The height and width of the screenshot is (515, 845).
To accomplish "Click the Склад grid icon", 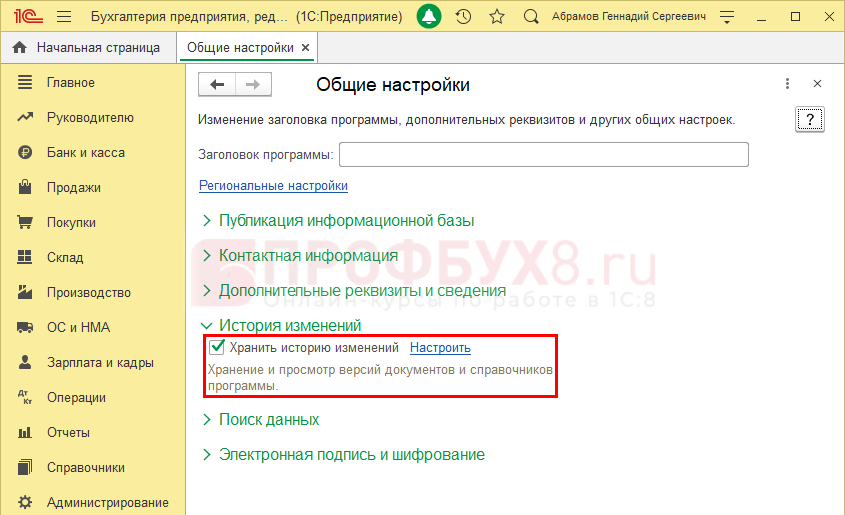I will [x=25, y=257].
